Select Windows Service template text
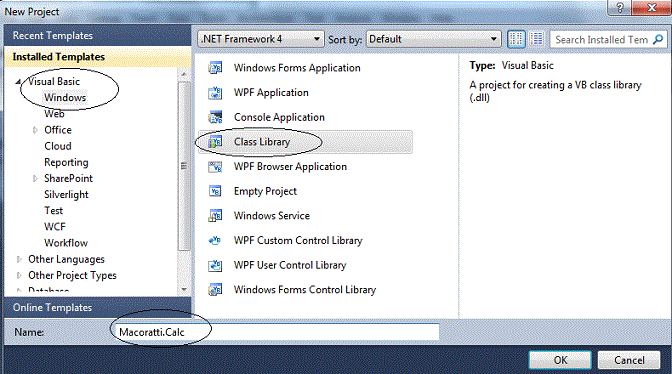This screenshot has height=374, width=672. [x=272, y=215]
